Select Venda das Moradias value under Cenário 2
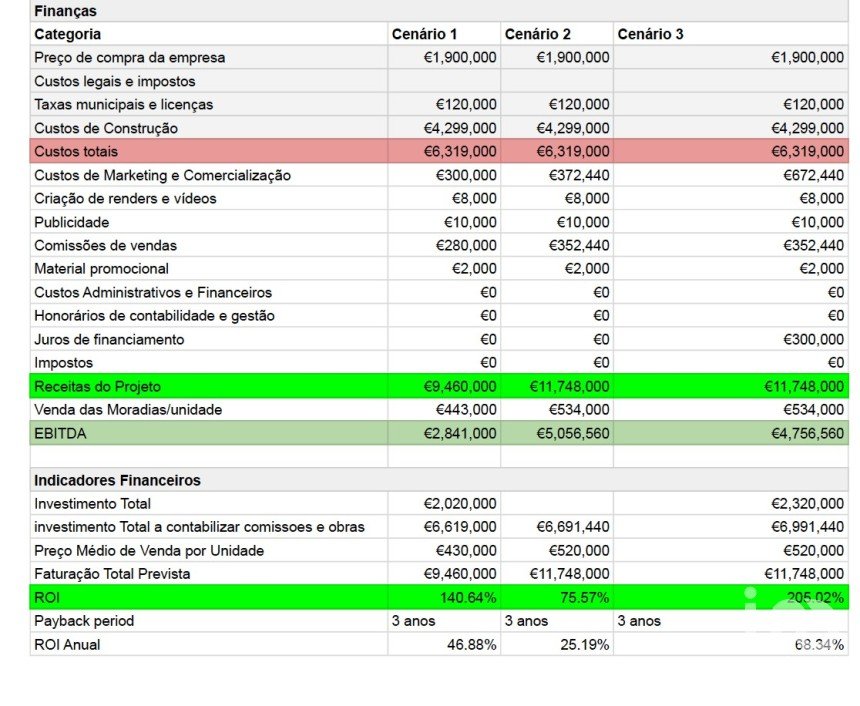The width and height of the screenshot is (860, 706). pos(579,410)
